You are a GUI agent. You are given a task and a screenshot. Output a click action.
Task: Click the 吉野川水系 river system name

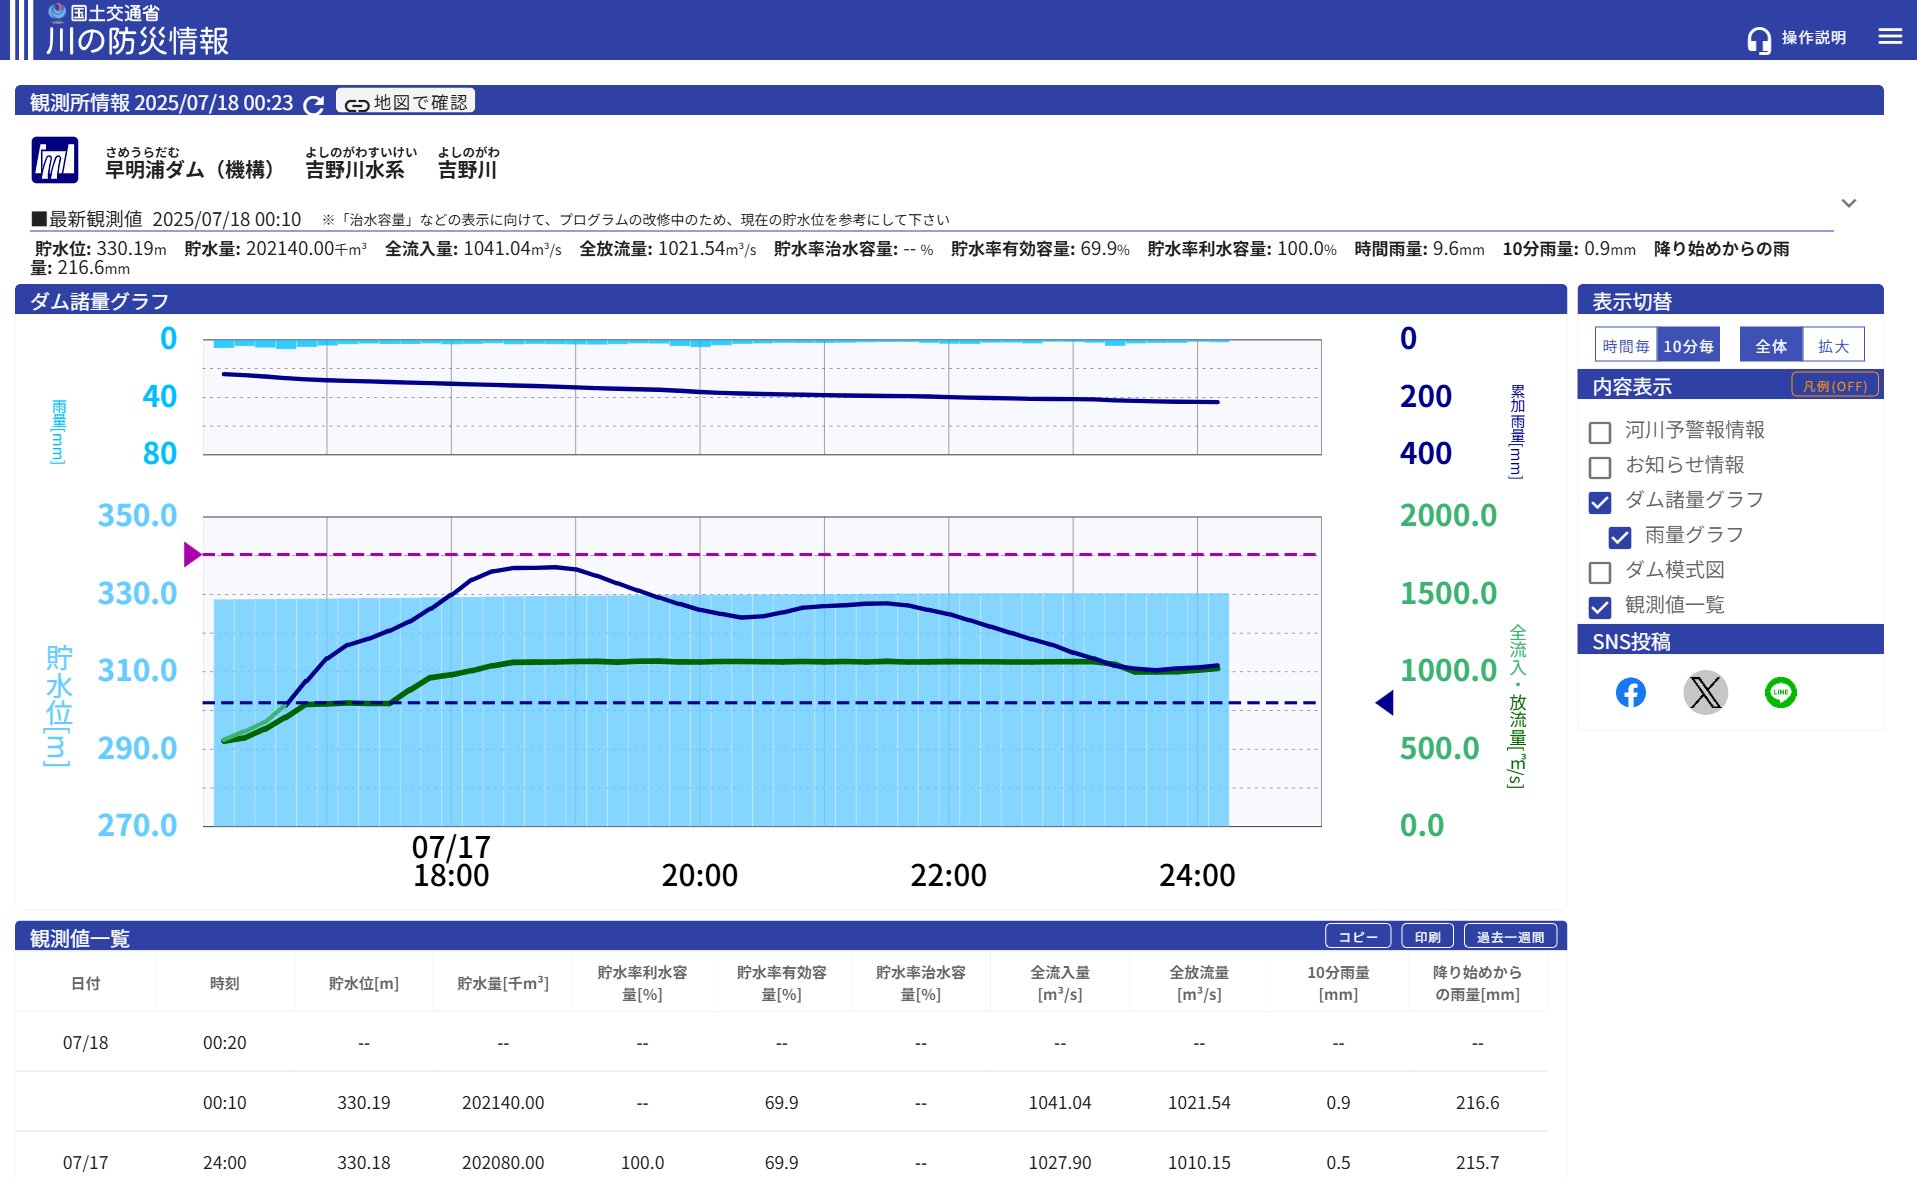pos(355,169)
